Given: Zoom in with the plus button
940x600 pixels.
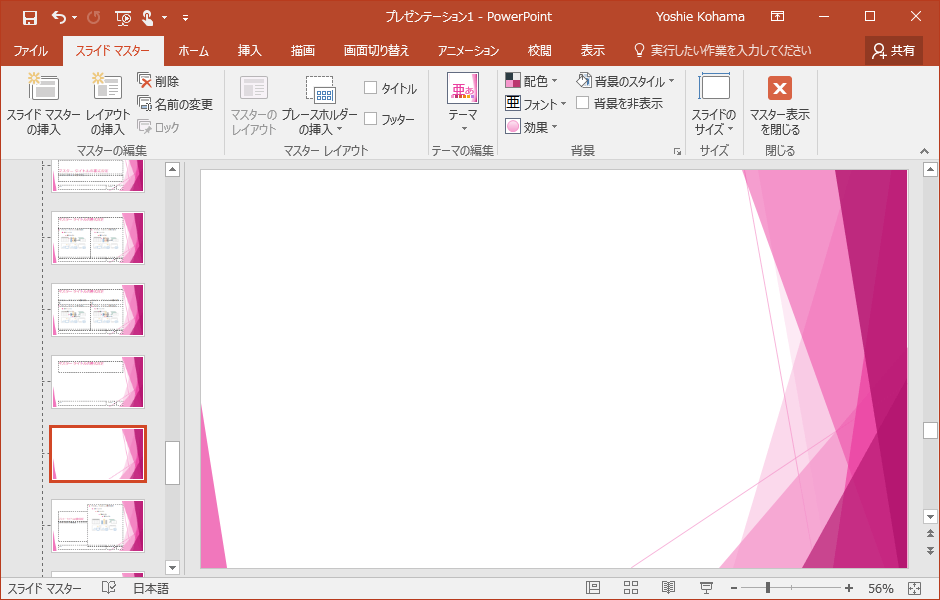Looking at the screenshot, I should 849,589.
